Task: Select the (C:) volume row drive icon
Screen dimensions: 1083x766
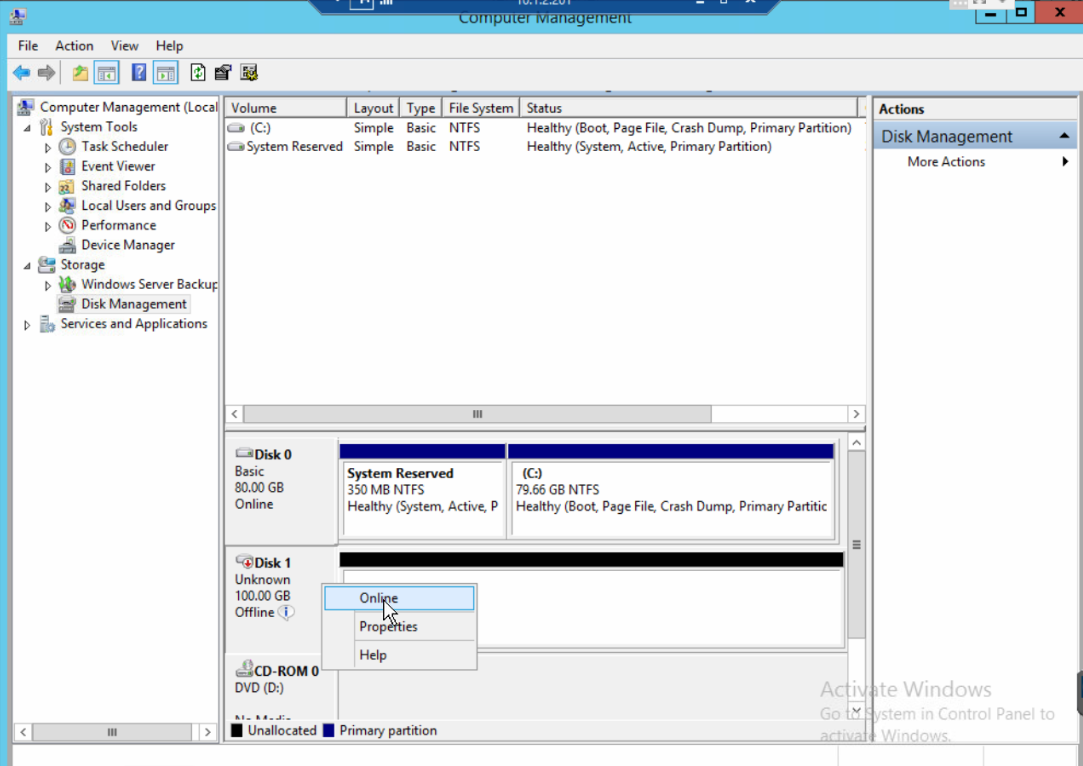Action: pos(236,128)
